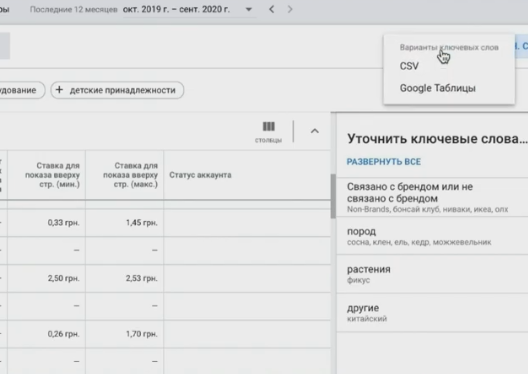Click the 'фикус' subtext
This screenshot has width=528, height=374.
358,280
